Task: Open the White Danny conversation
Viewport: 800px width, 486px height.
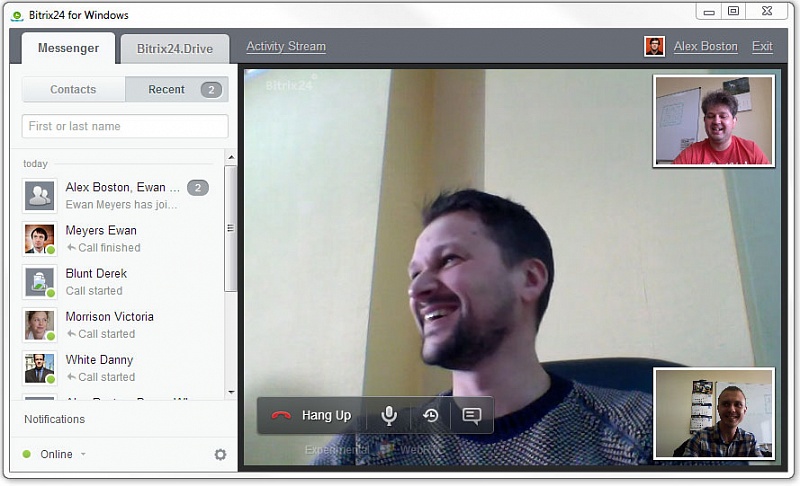Action: point(117,368)
